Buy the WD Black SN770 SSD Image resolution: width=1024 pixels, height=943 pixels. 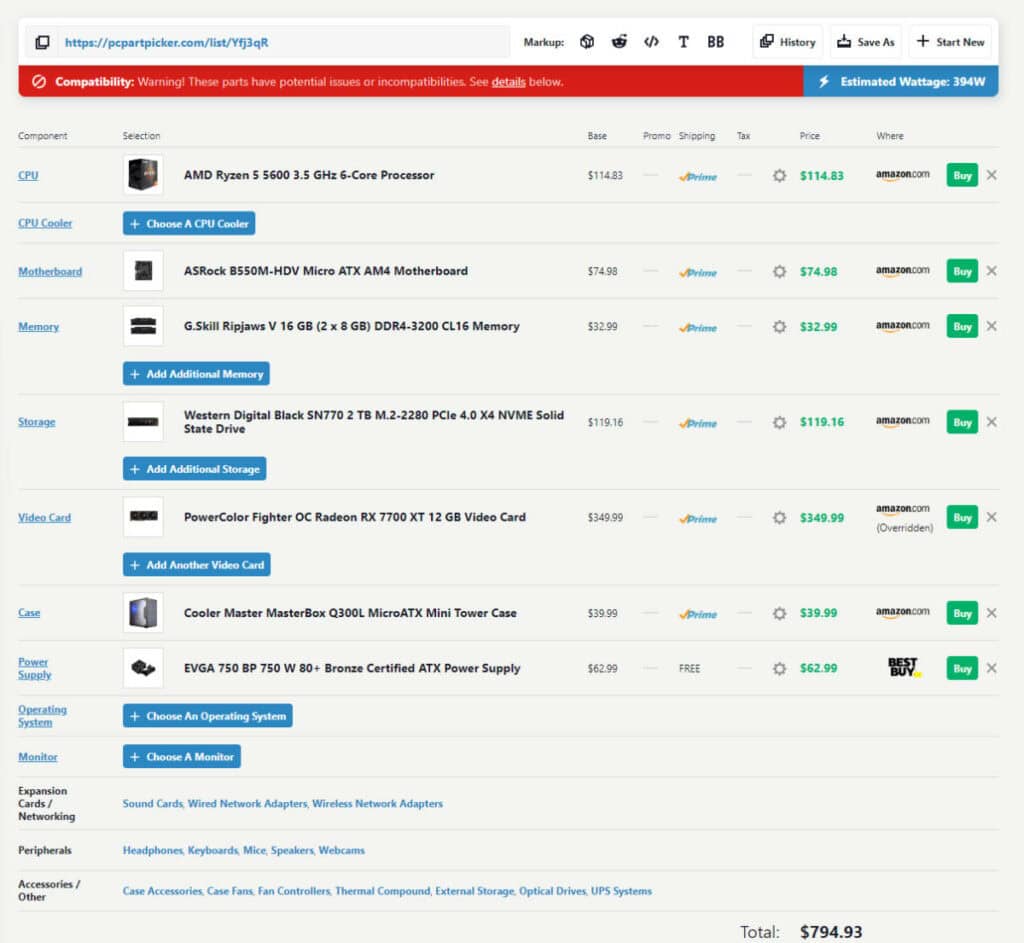coord(962,422)
